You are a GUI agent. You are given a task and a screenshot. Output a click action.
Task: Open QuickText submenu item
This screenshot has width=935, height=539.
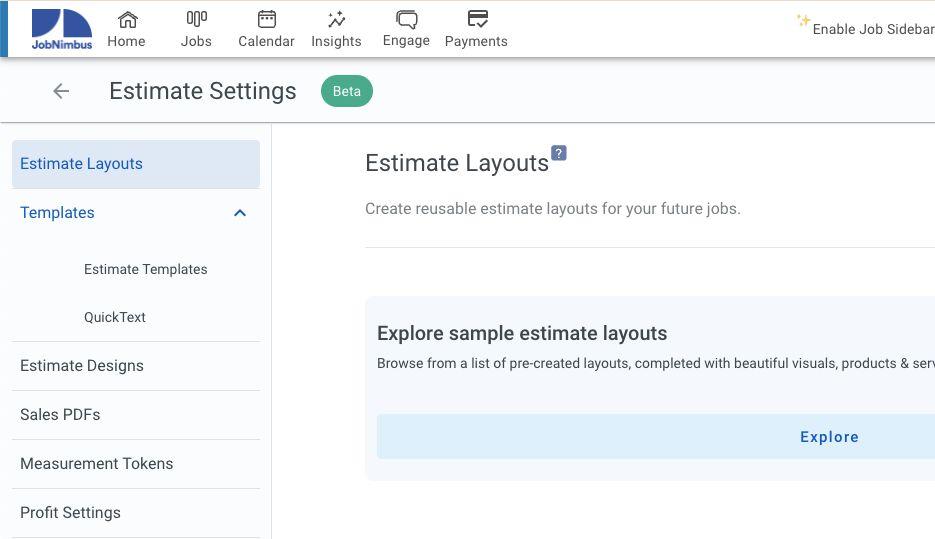coord(115,317)
